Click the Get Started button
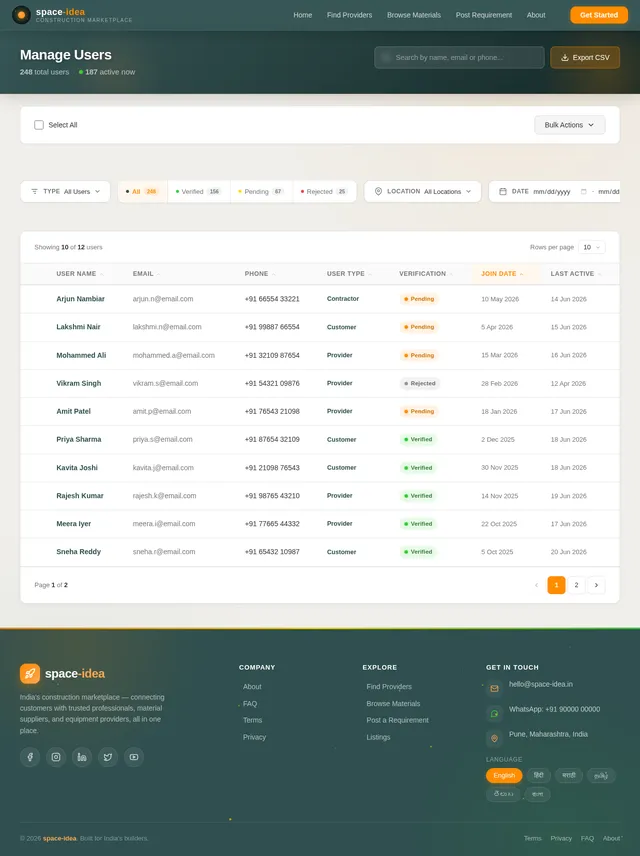This screenshot has height=856, width=640. click(x=599, y=15)
